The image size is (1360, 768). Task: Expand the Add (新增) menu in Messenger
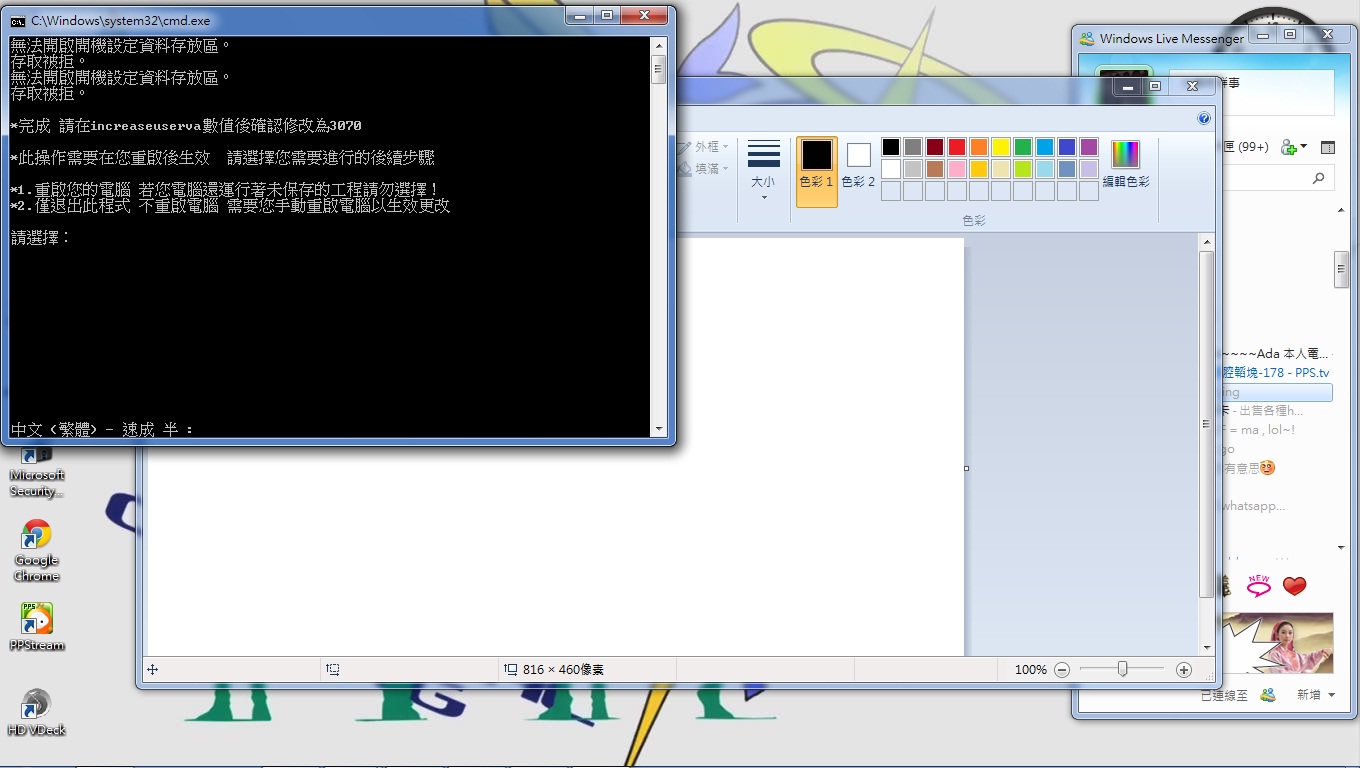(x=1315, y=695)
